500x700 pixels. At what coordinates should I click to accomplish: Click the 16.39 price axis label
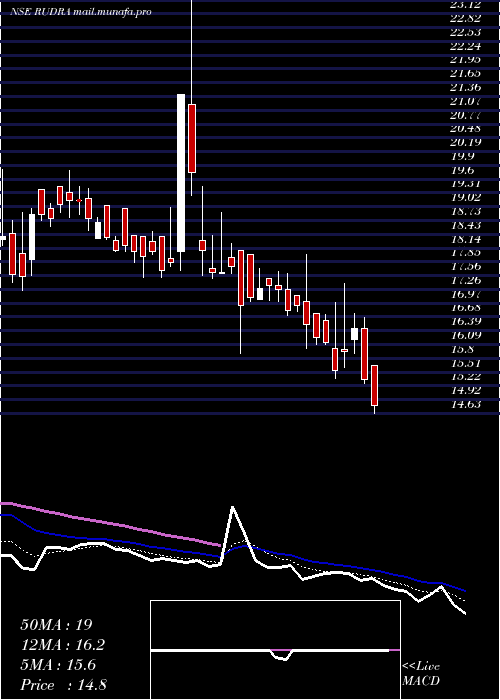466,322
